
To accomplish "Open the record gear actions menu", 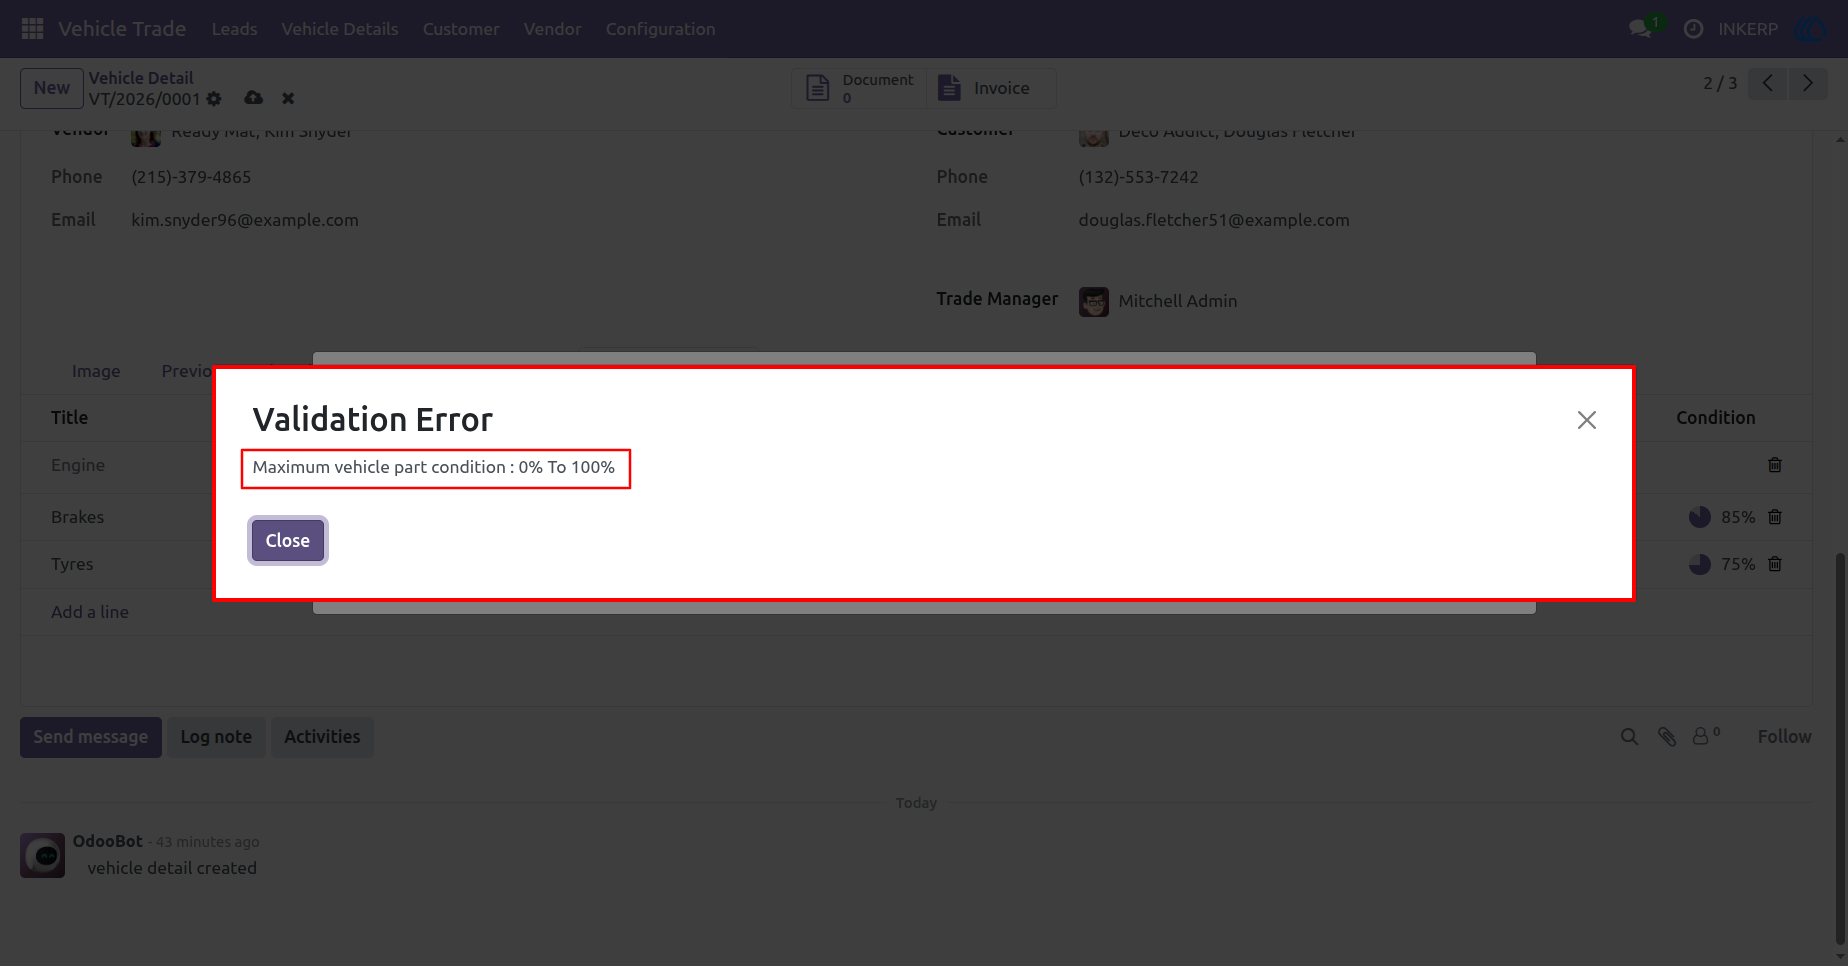I will (214, 99).
